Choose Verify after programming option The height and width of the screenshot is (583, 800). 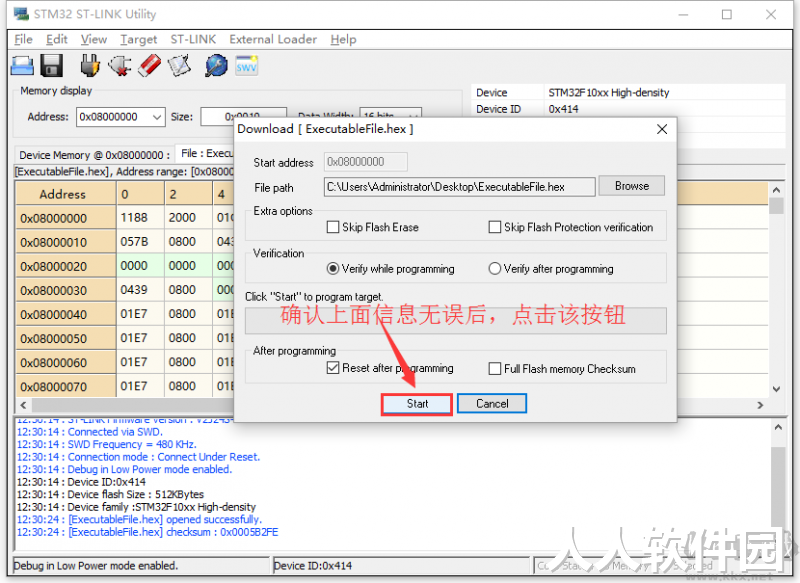tap(494, 268)
